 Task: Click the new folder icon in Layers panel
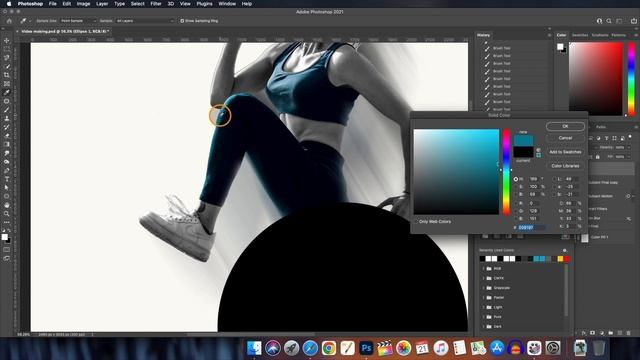pyautogui.click(x=610, y=333)
